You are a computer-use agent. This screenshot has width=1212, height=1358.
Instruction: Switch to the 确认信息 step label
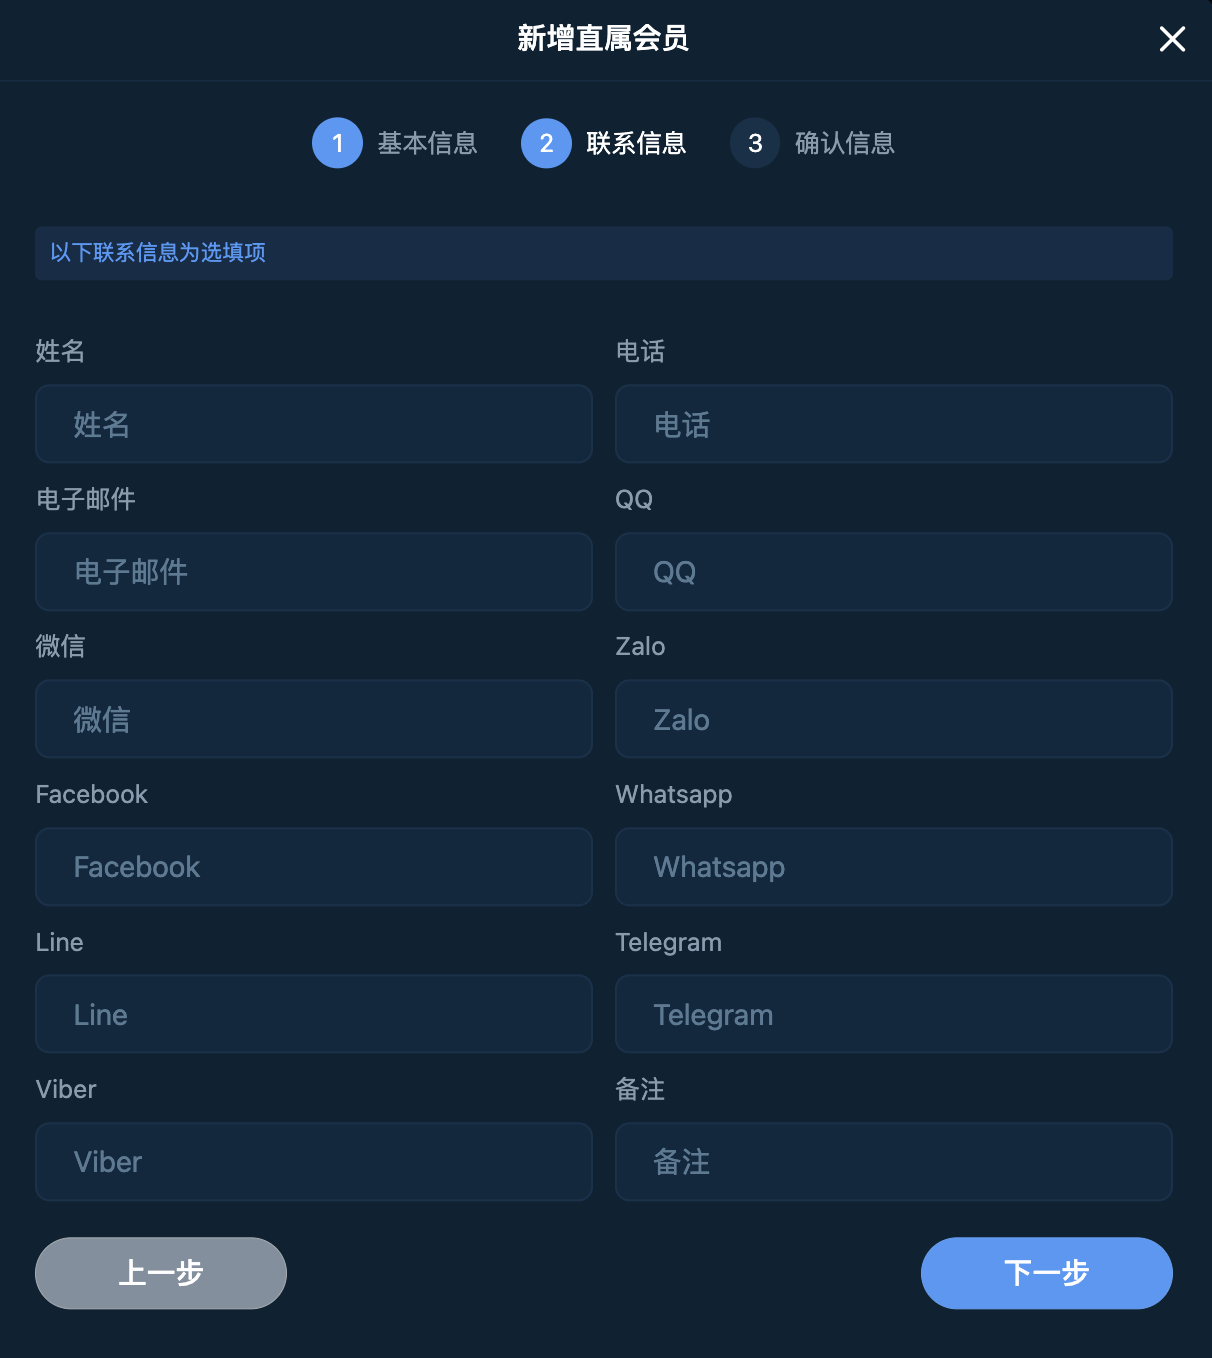pyautogui.click(x=845, y=143)
